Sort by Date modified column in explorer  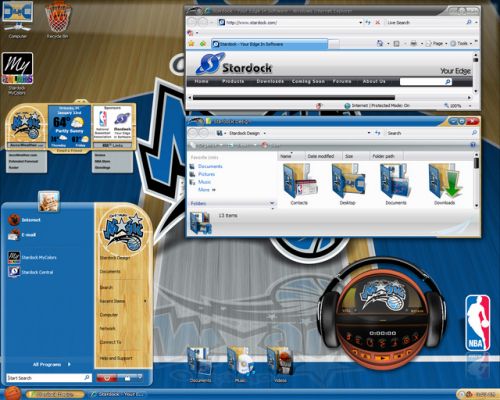point(320,156)
